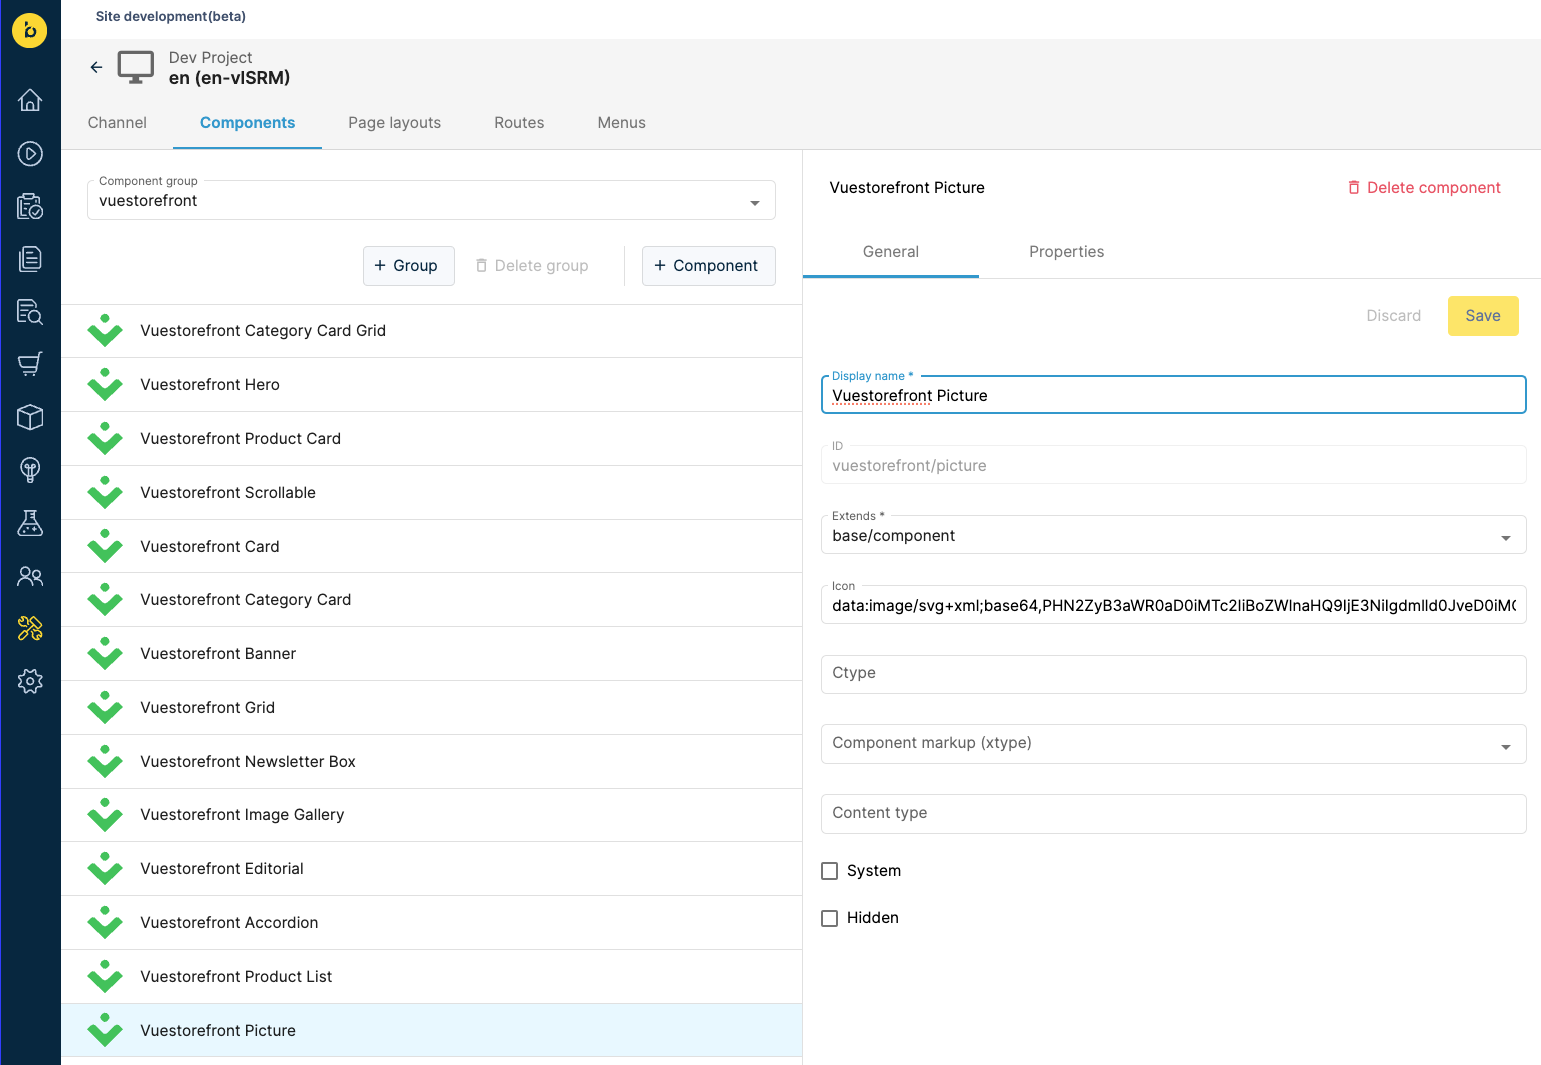Screen dimensions: 1541x1065
Task: Enable the System checkbox
Action: [x=829, y=871]
